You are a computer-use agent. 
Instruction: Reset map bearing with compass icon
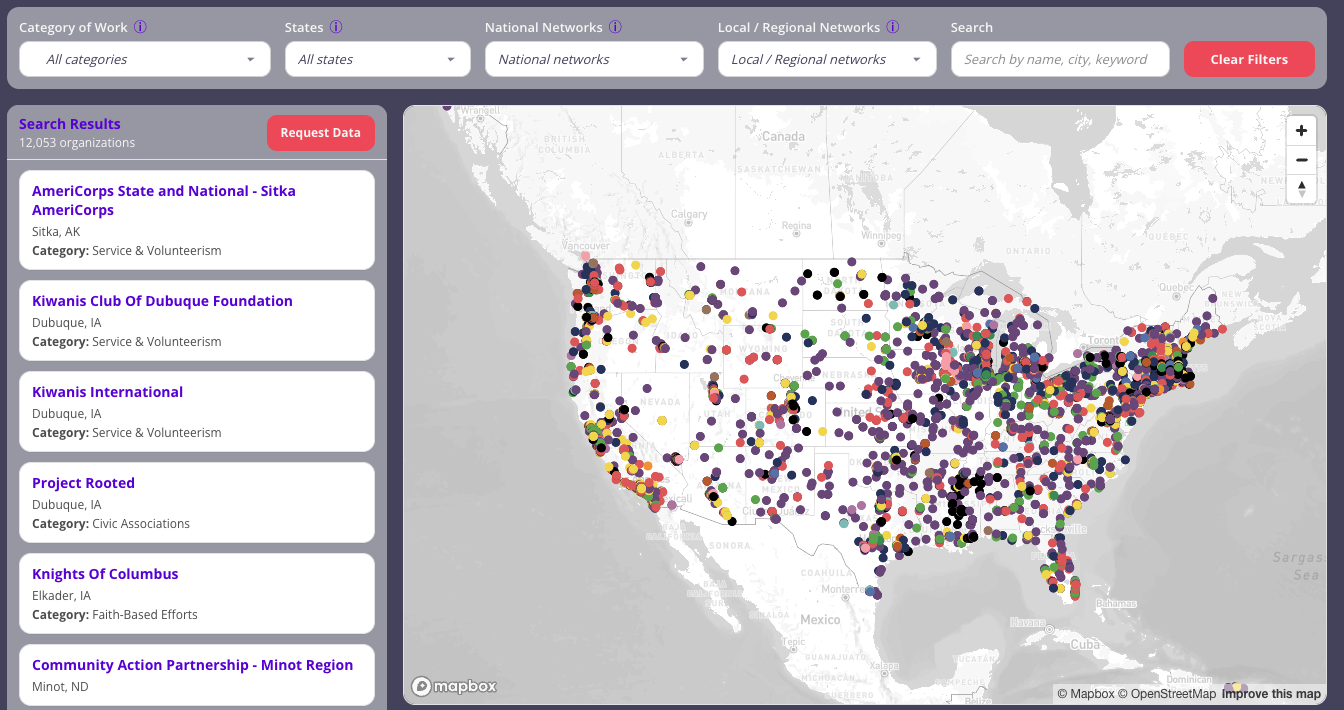click(1301, 188)
